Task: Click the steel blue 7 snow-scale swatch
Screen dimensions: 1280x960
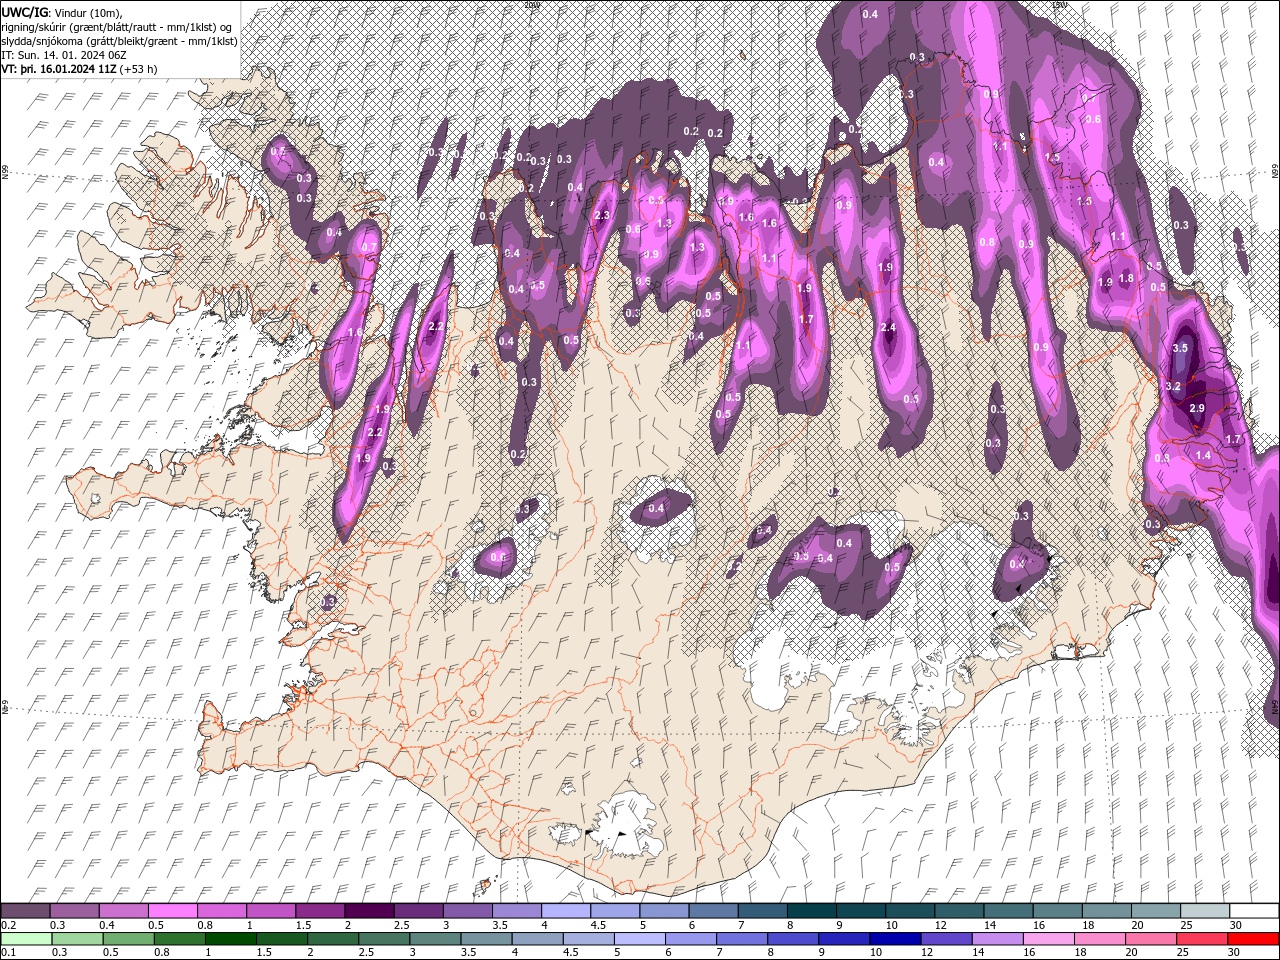Action: pos(763,910)
